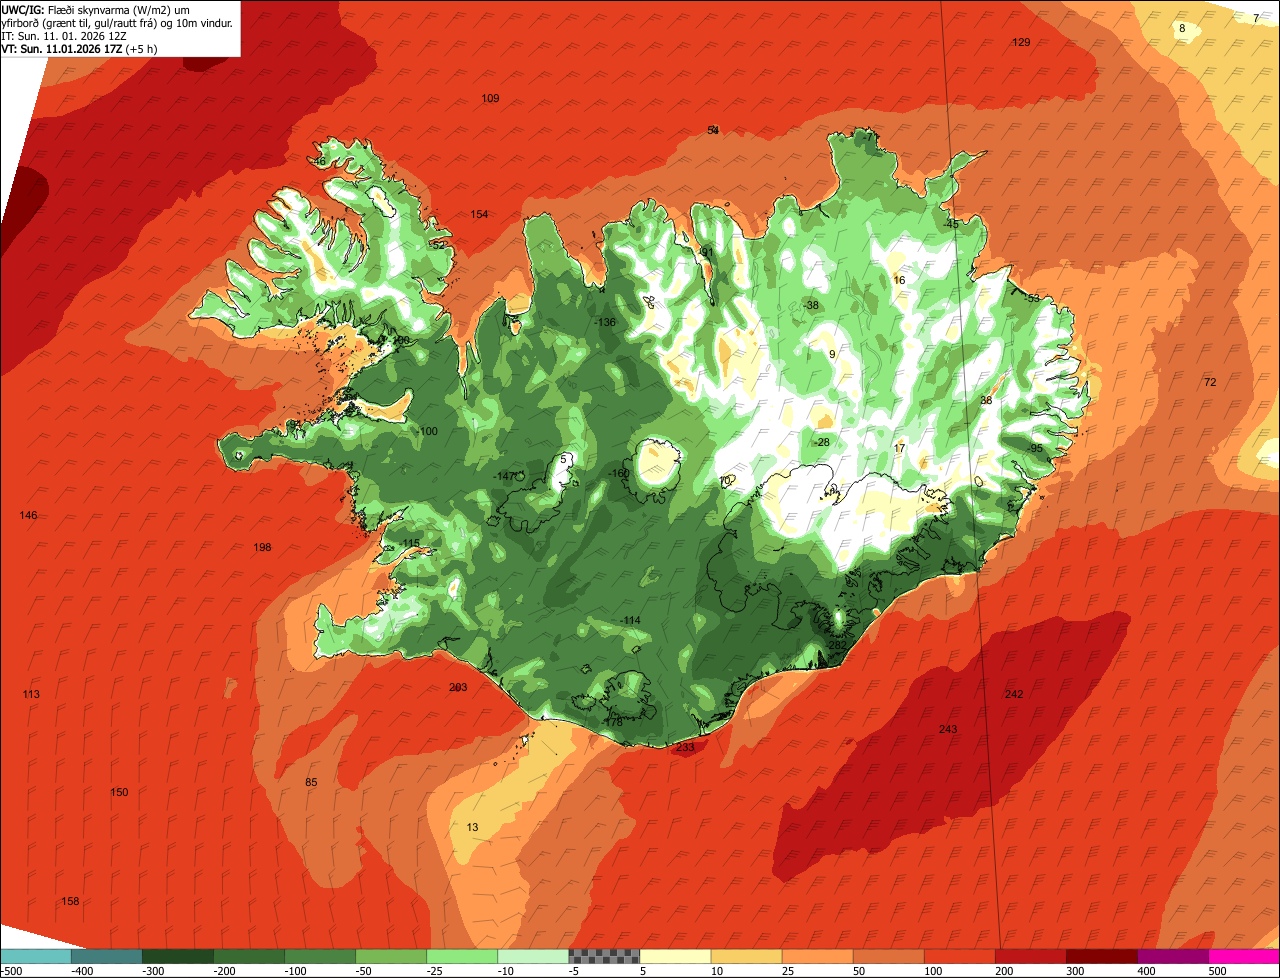Pick the orange swatch between 50 and 100

888,956
